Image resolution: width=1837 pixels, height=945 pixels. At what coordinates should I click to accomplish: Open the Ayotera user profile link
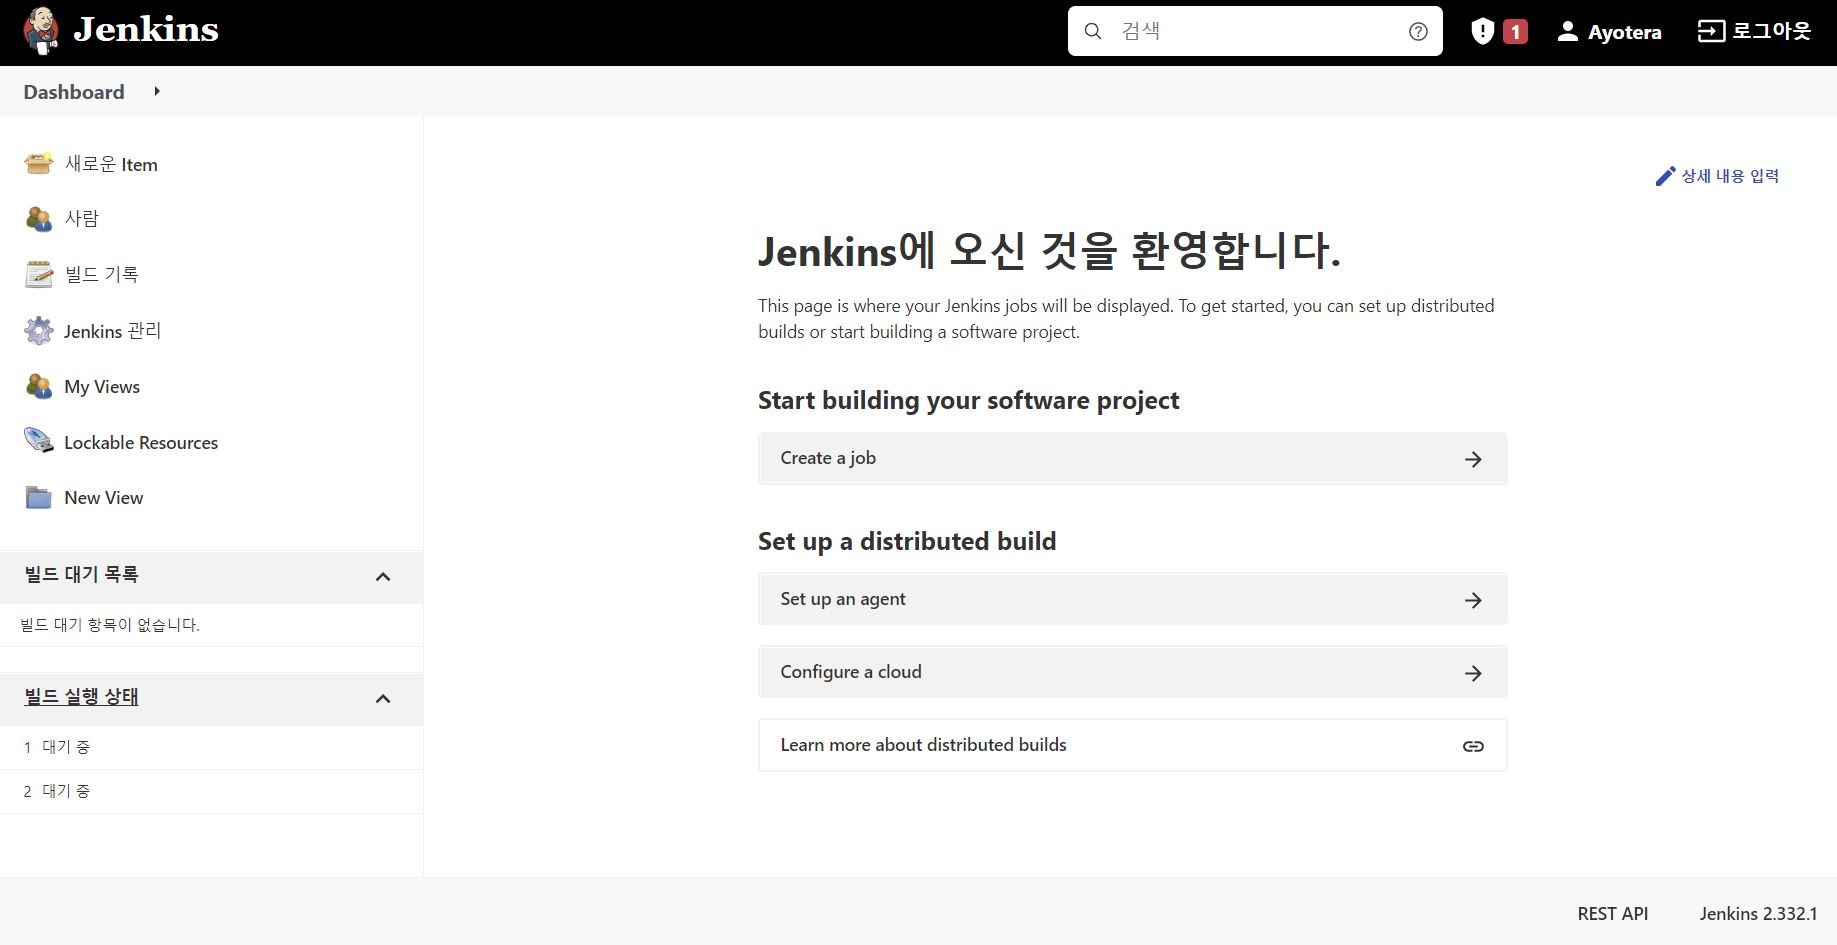1624,32
